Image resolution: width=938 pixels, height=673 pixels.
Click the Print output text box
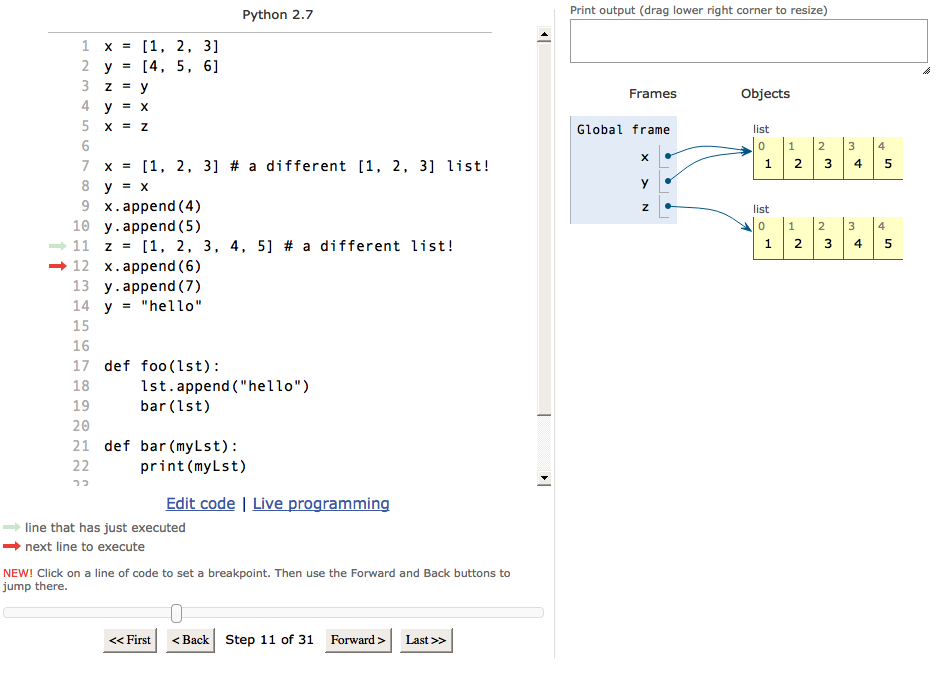pyautogui.click(x=748, y=41)
